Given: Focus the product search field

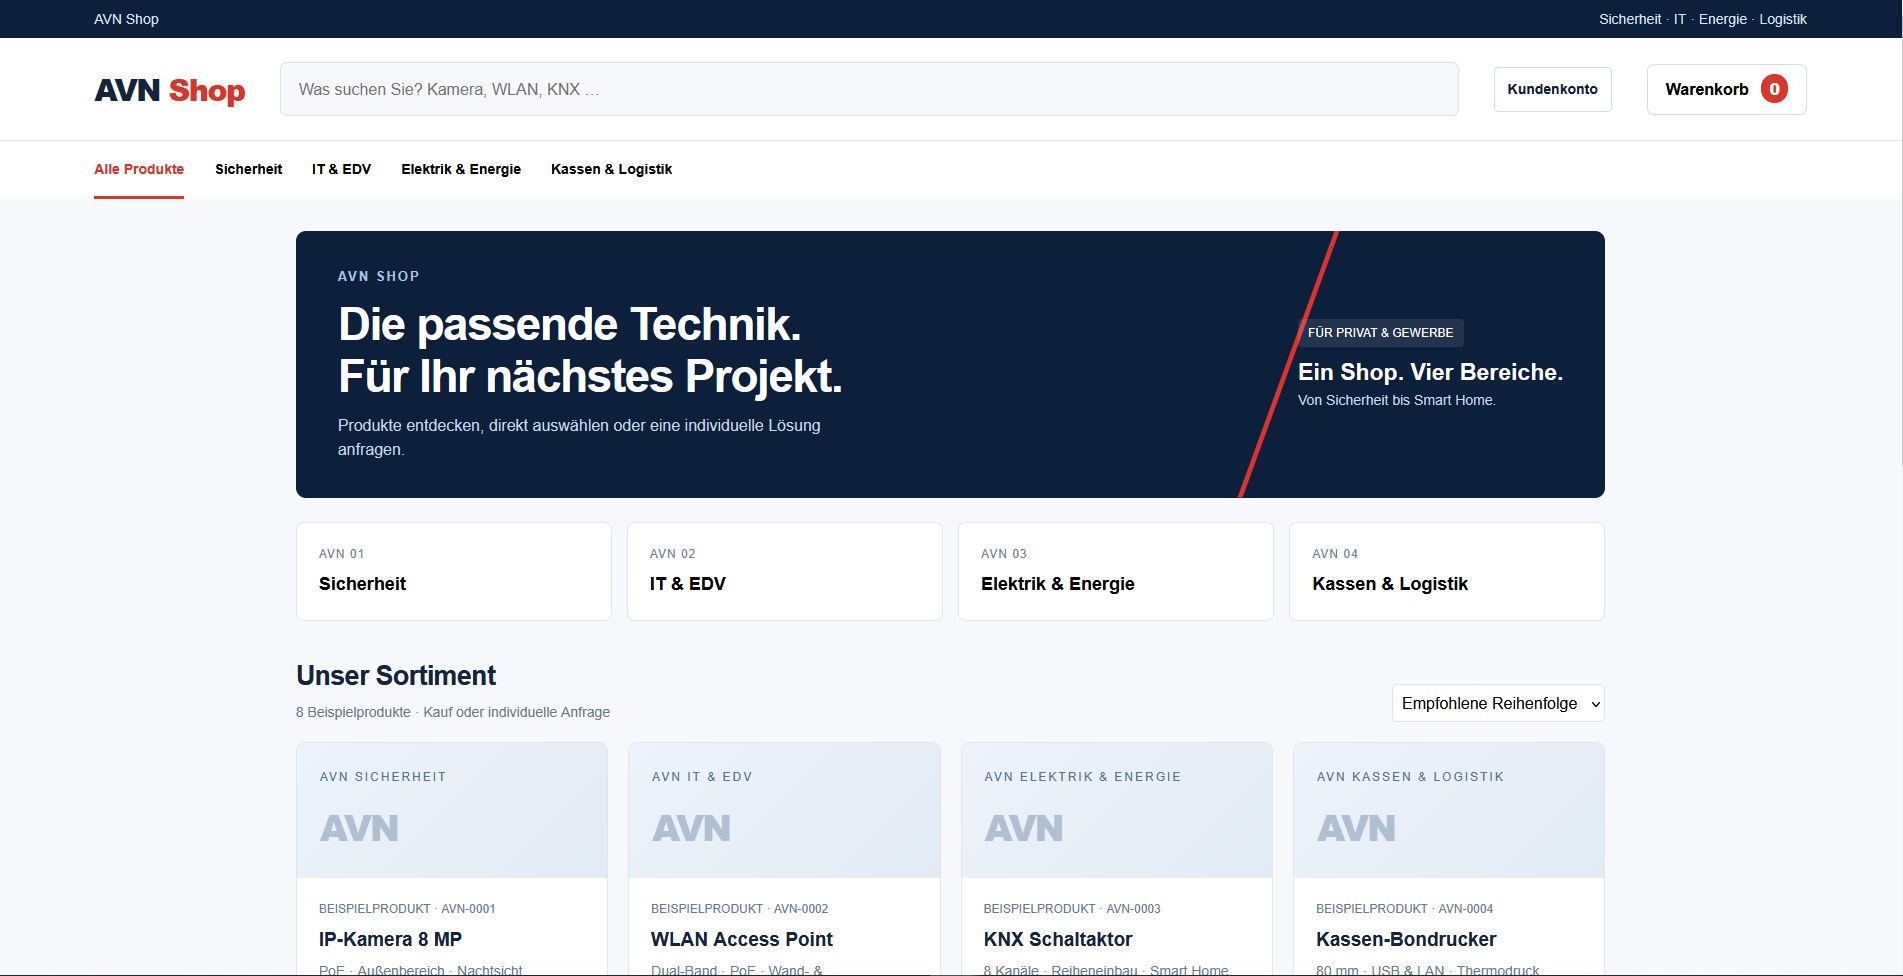Looking at the screenshot, I should click(x=869, y=89).
